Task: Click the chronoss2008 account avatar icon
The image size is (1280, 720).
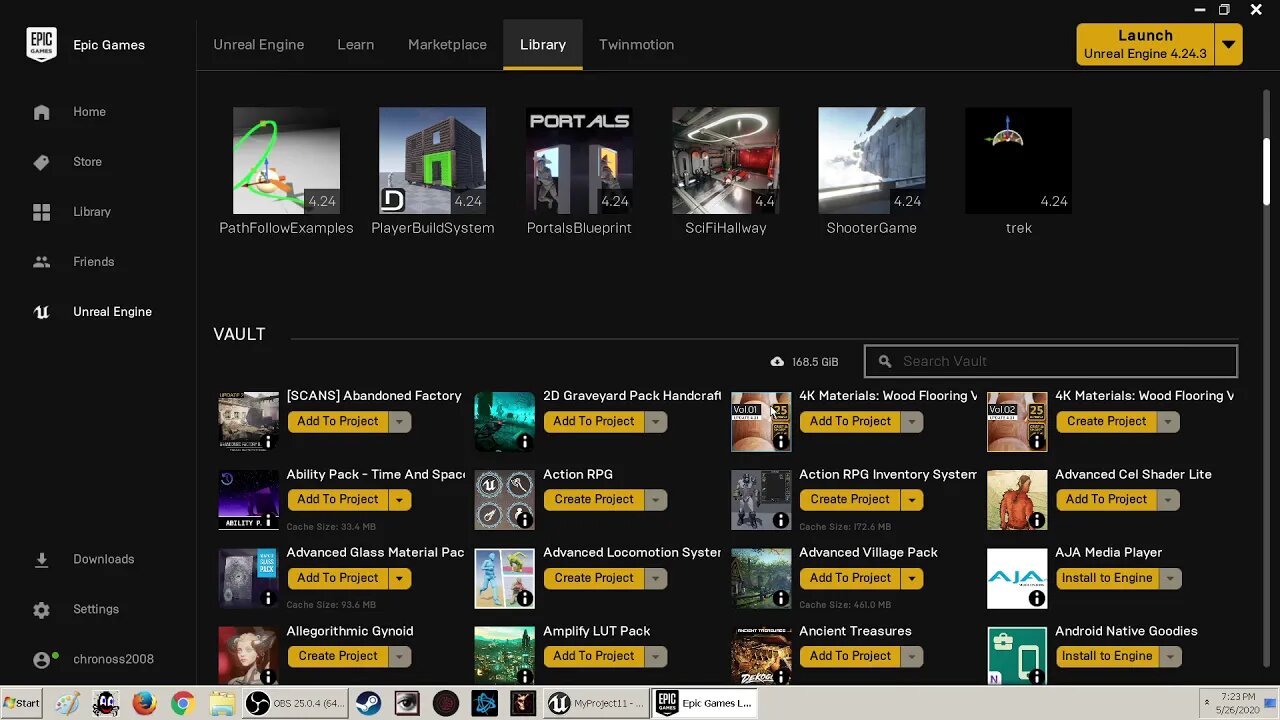Action: [x=41, y=660]
